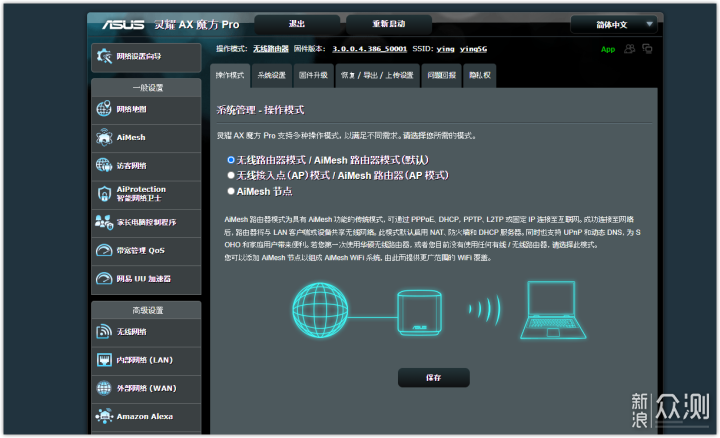Click the 网络地图 globe icon
The image size is (720, 438).
point(104,109)
